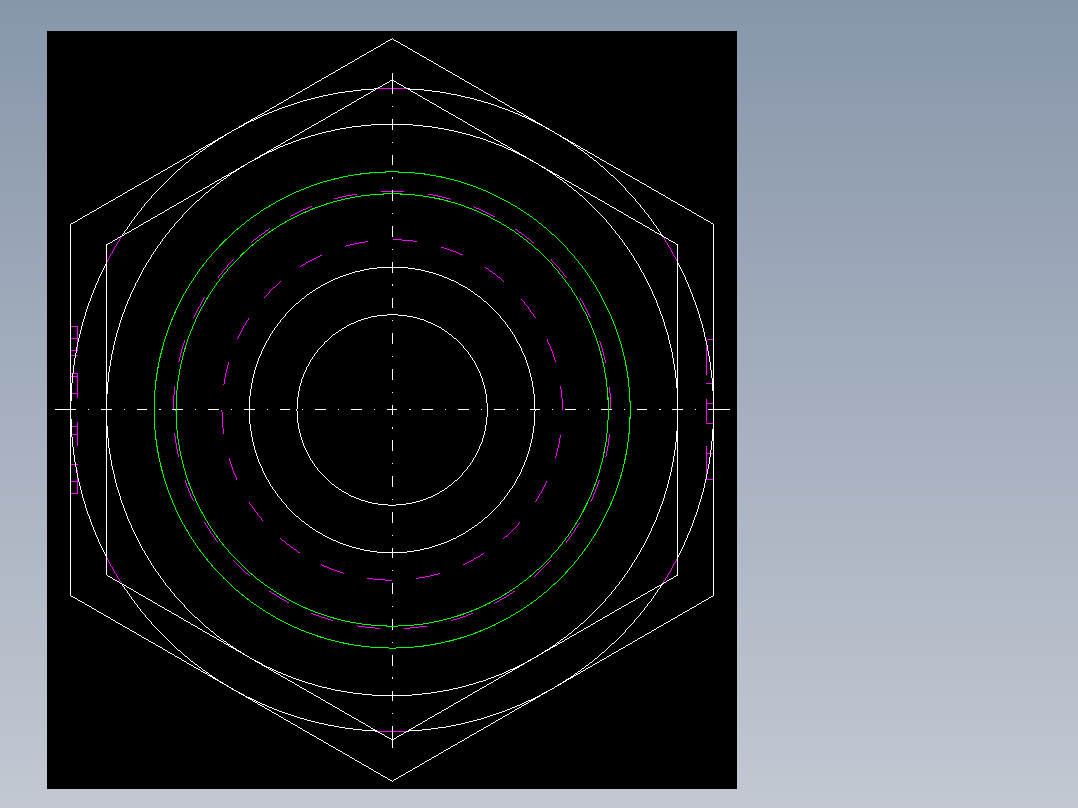The width and height of the screenshot is (1078, 808).
Task: Click the top vertex of the outer hexagon
Action: 393,39
